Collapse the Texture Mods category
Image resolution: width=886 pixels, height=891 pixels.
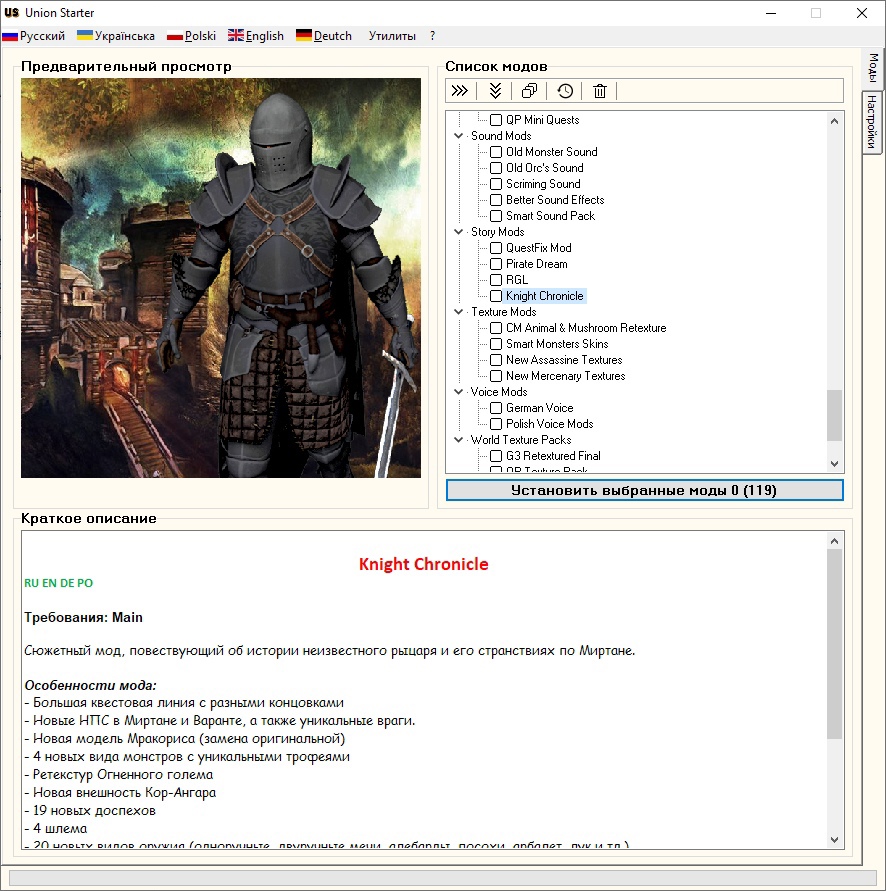coord(460,312)
